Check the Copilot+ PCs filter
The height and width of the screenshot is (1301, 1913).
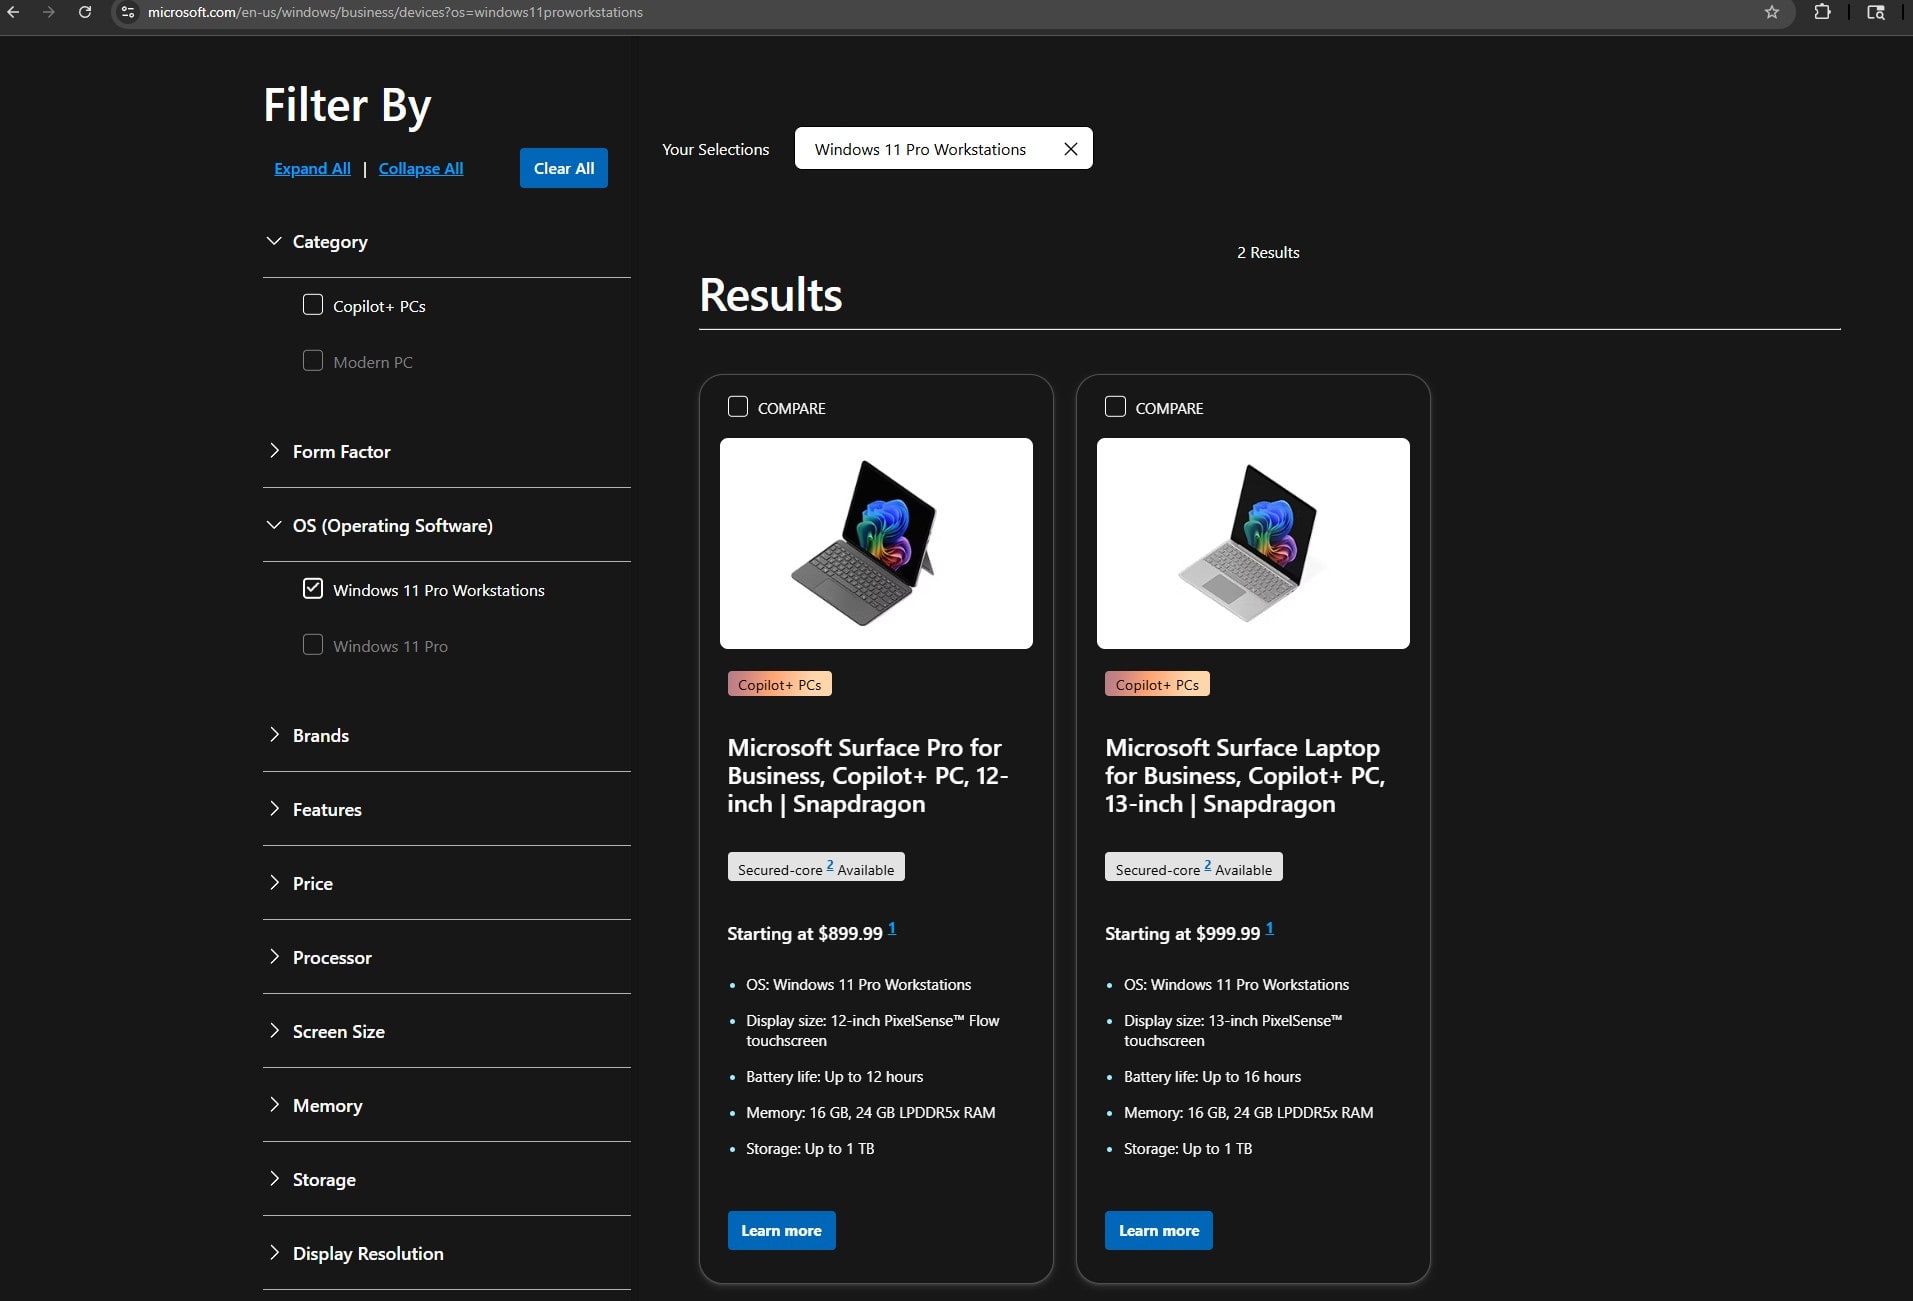[313, 305]
